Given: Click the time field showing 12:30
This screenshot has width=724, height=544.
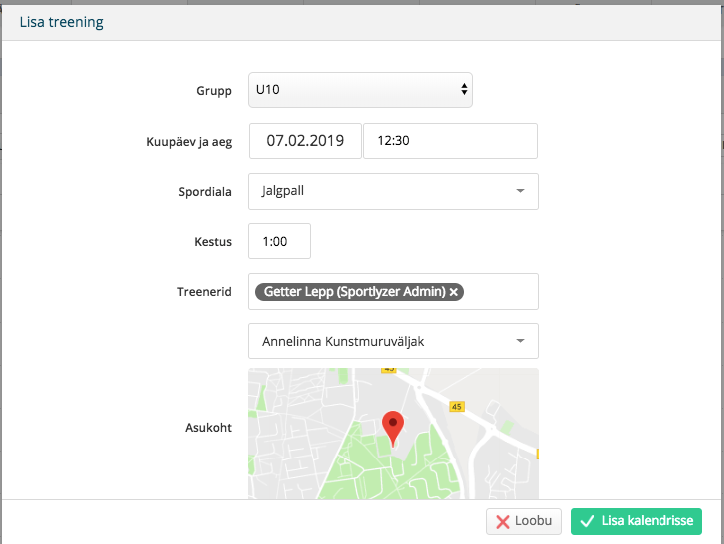Looking at the screenshot, I should pyautogui.click(x=450, y=141).
